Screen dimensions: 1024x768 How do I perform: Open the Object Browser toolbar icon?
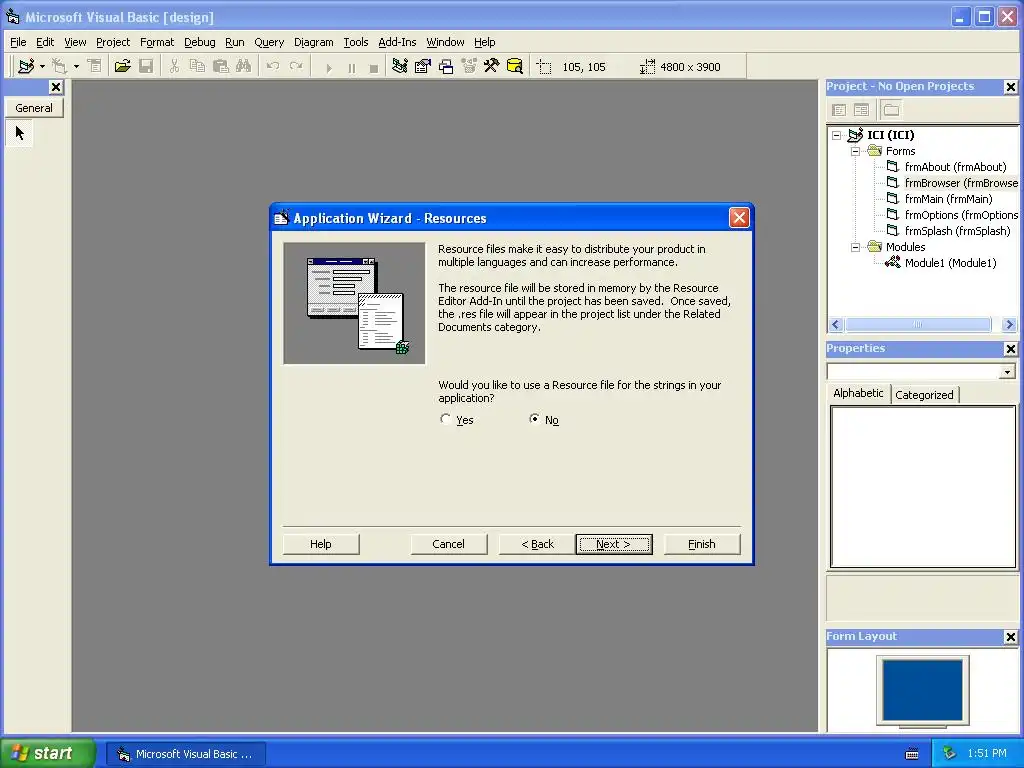pyautogui.click(x=469, y=66)
